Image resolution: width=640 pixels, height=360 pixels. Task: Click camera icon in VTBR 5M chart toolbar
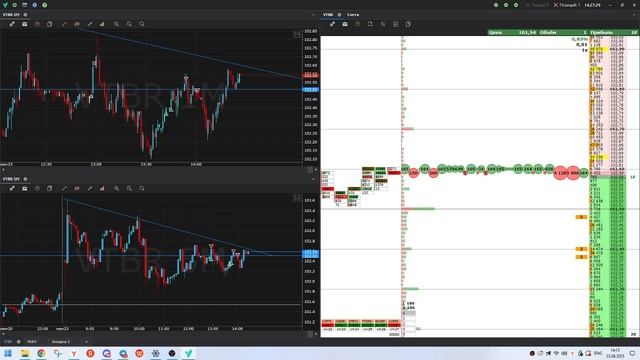[x=24, y=189]
